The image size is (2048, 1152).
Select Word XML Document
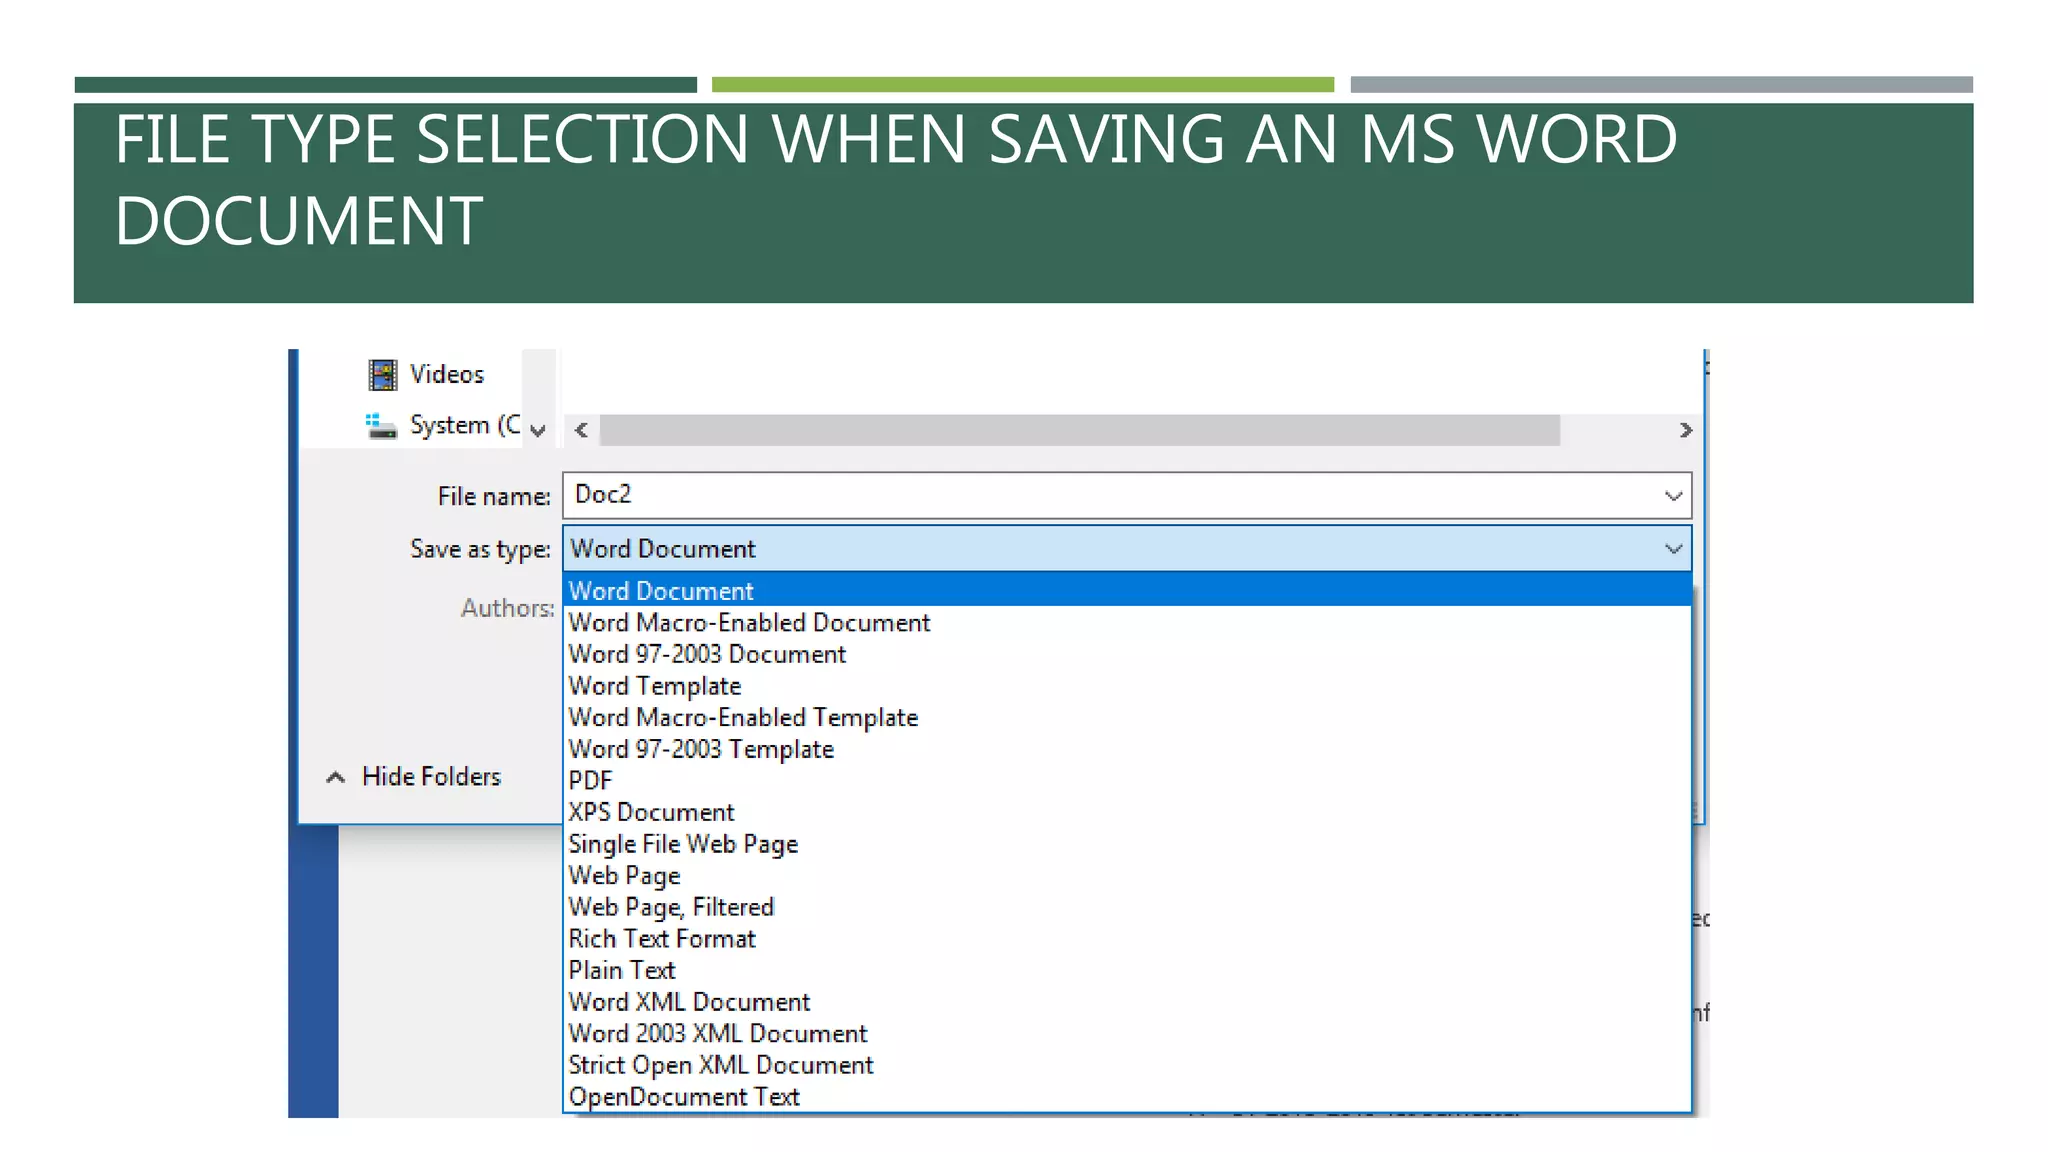(x=1127, y=1002)
